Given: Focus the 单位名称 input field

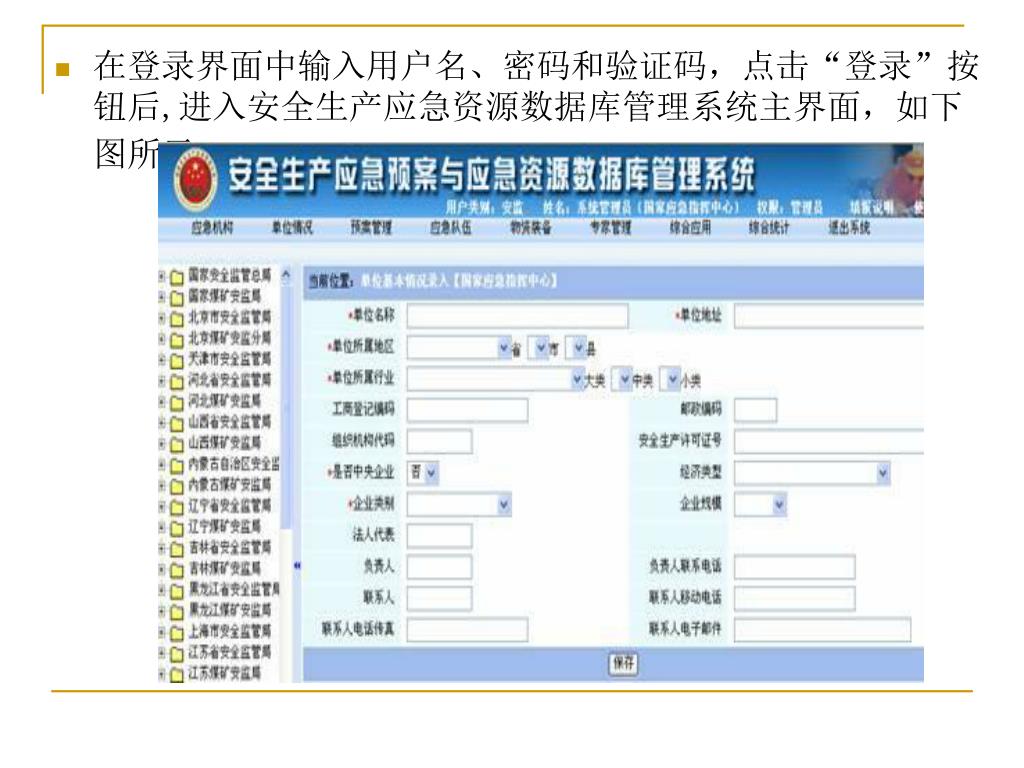Looking at the screenshot, I should click(517, 316).
